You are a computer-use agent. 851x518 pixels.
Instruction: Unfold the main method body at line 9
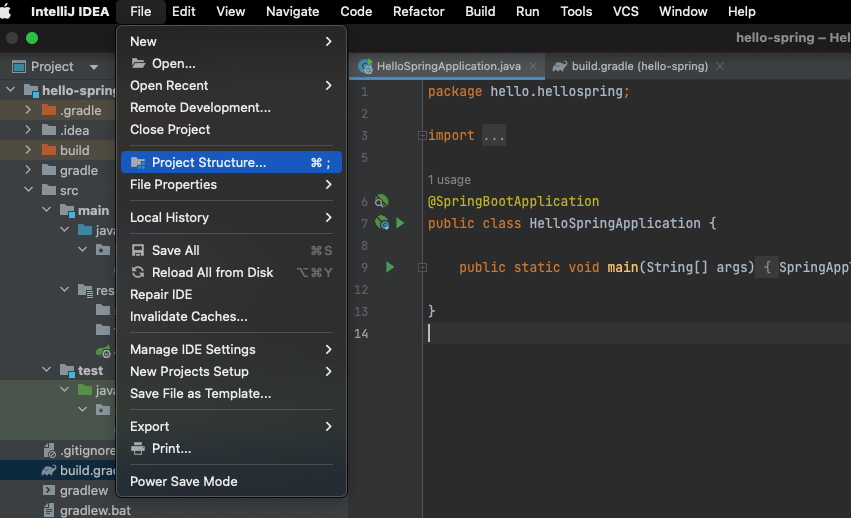[x=422, y=268]
